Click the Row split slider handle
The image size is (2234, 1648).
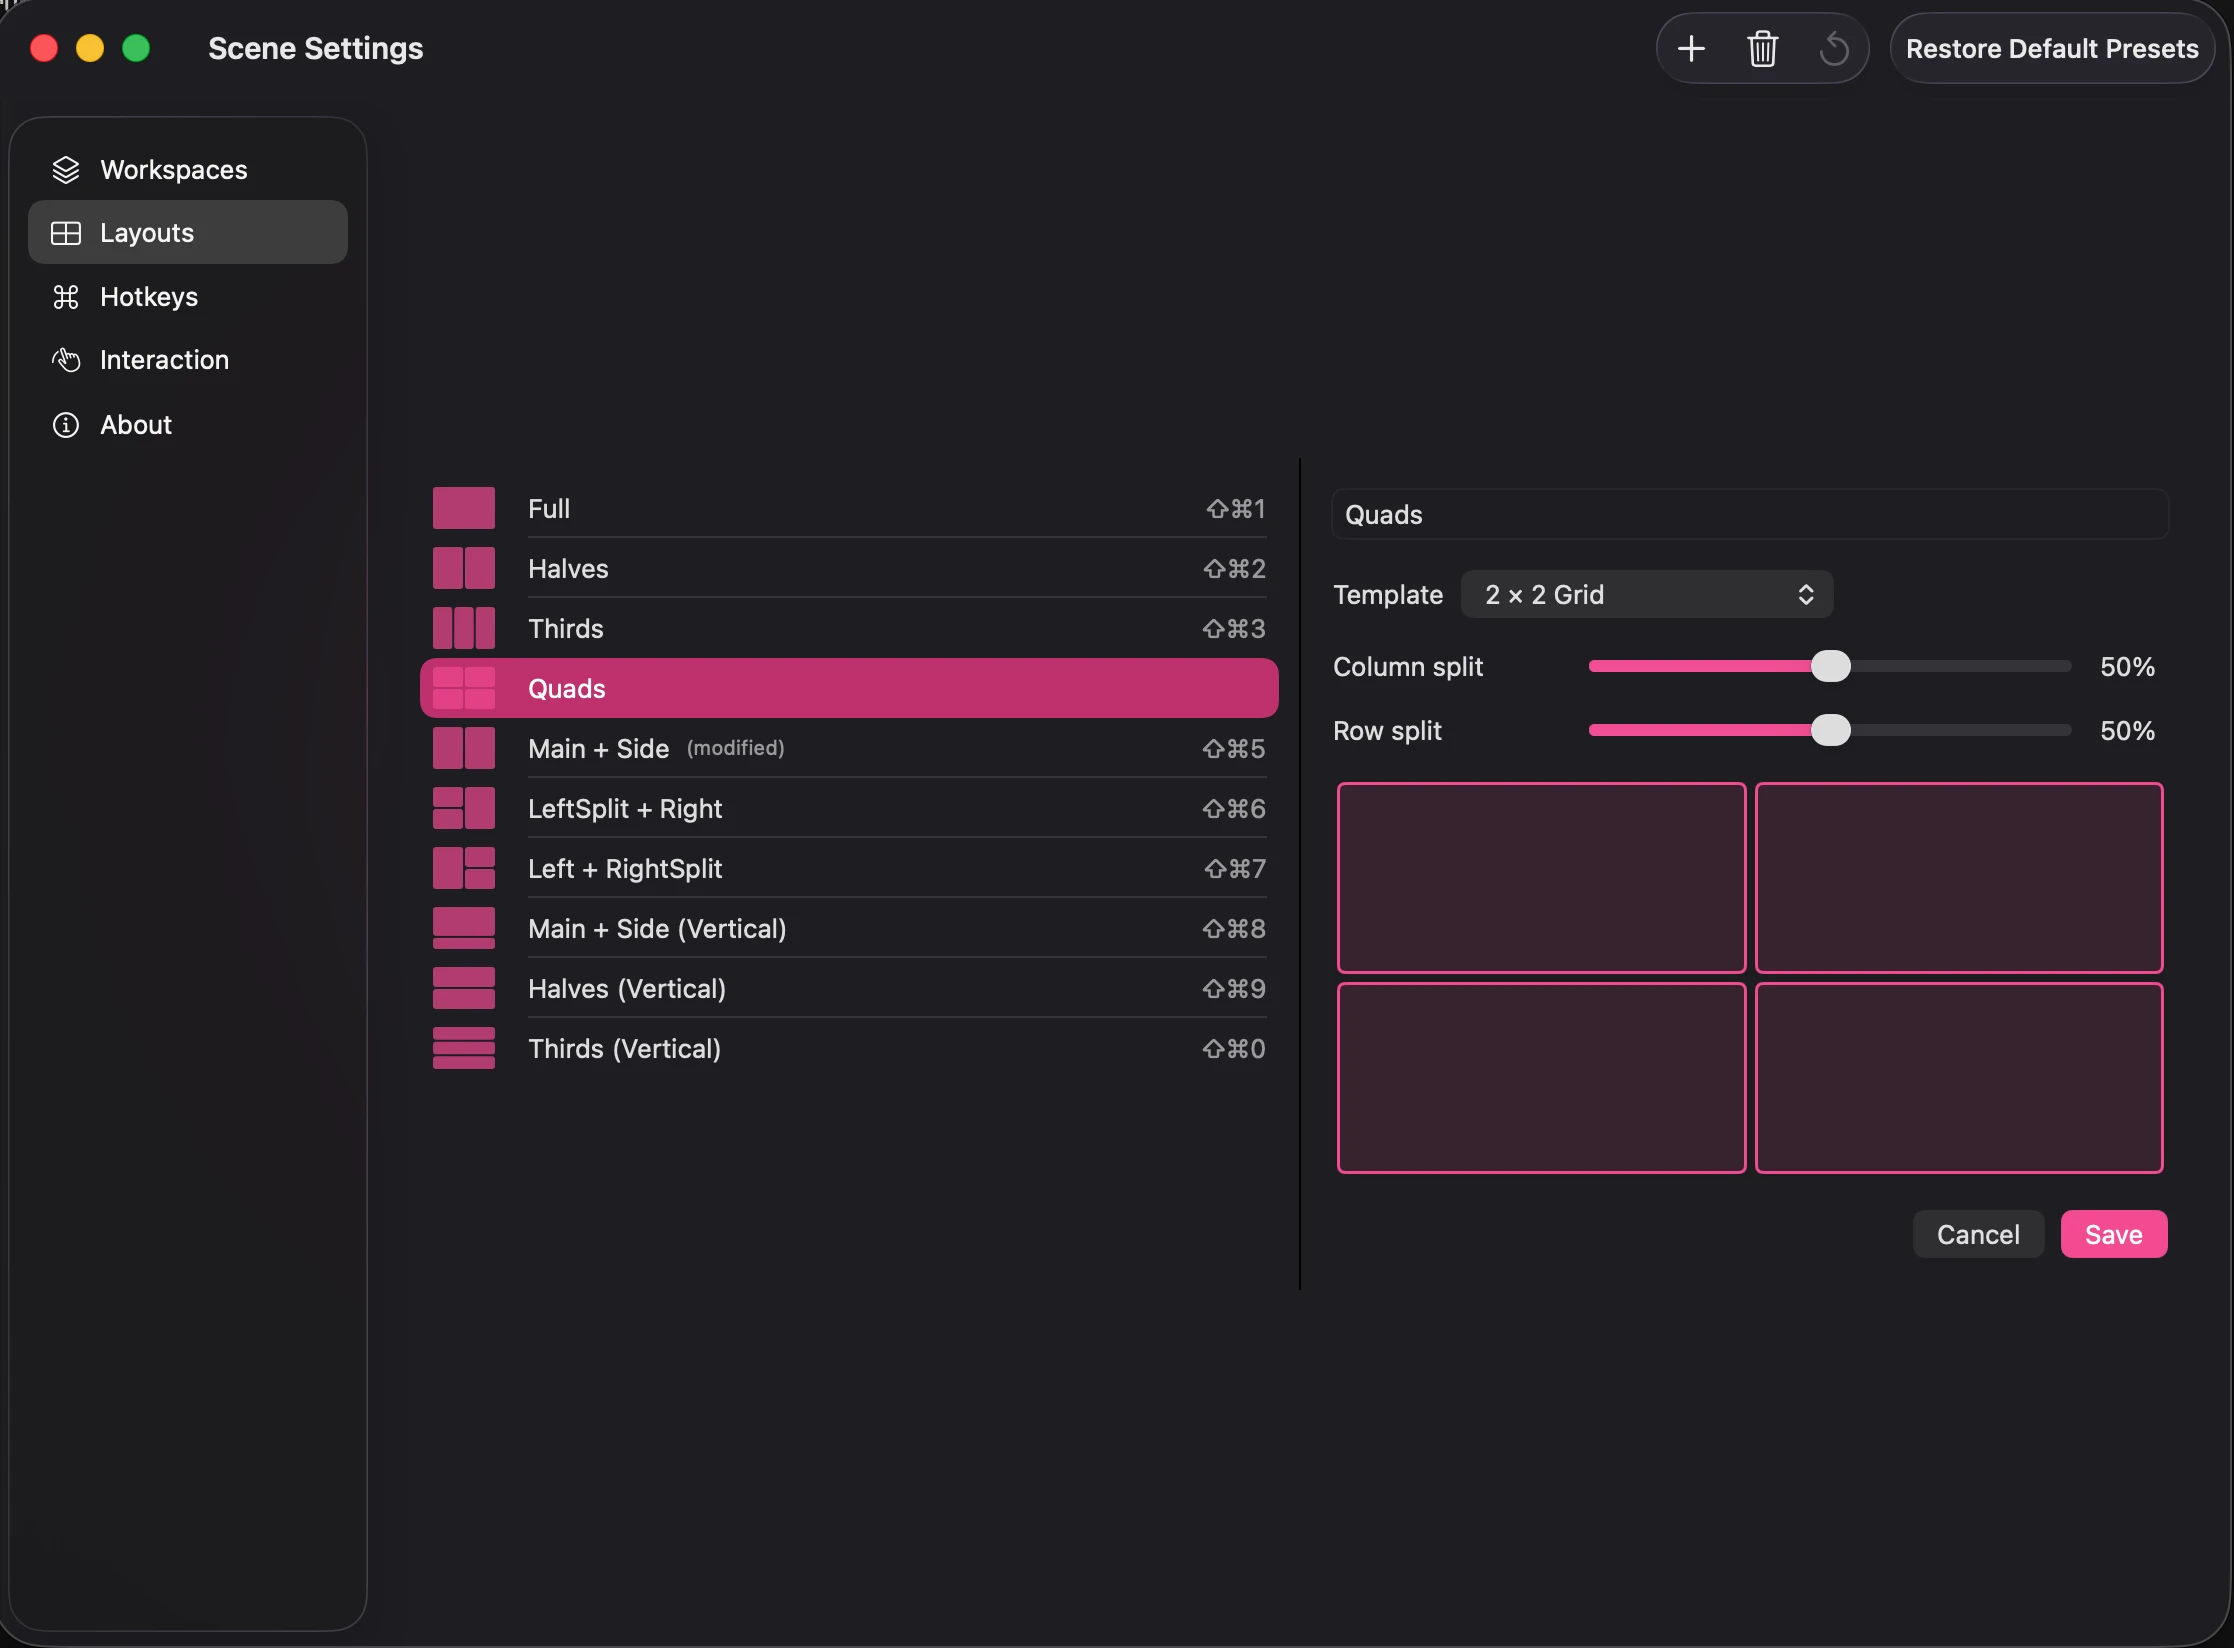[x=1831, y=730]
